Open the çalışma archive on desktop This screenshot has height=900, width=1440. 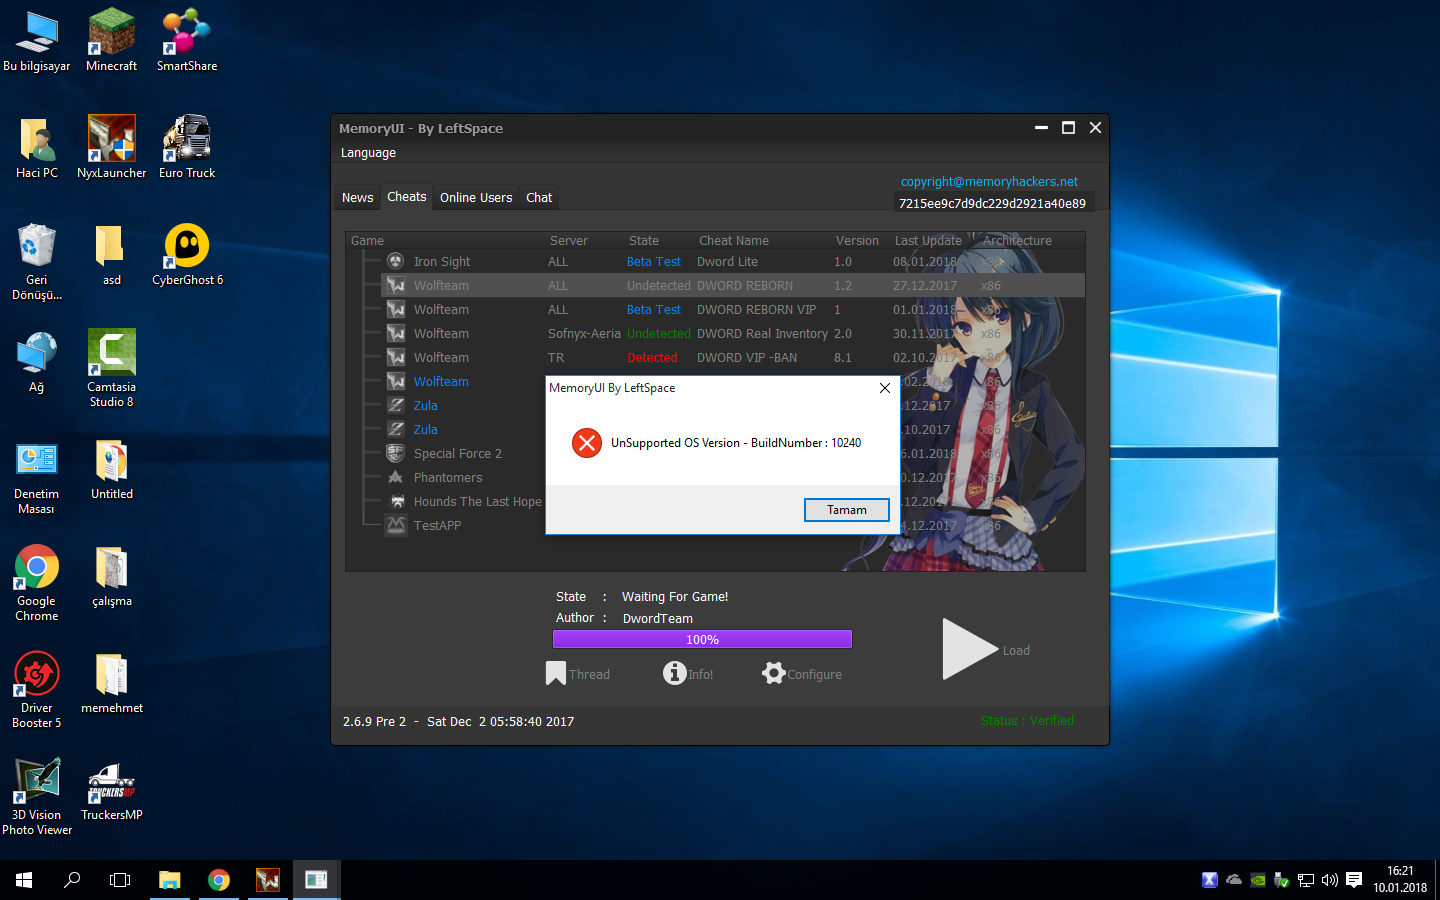tap(112, 577)
